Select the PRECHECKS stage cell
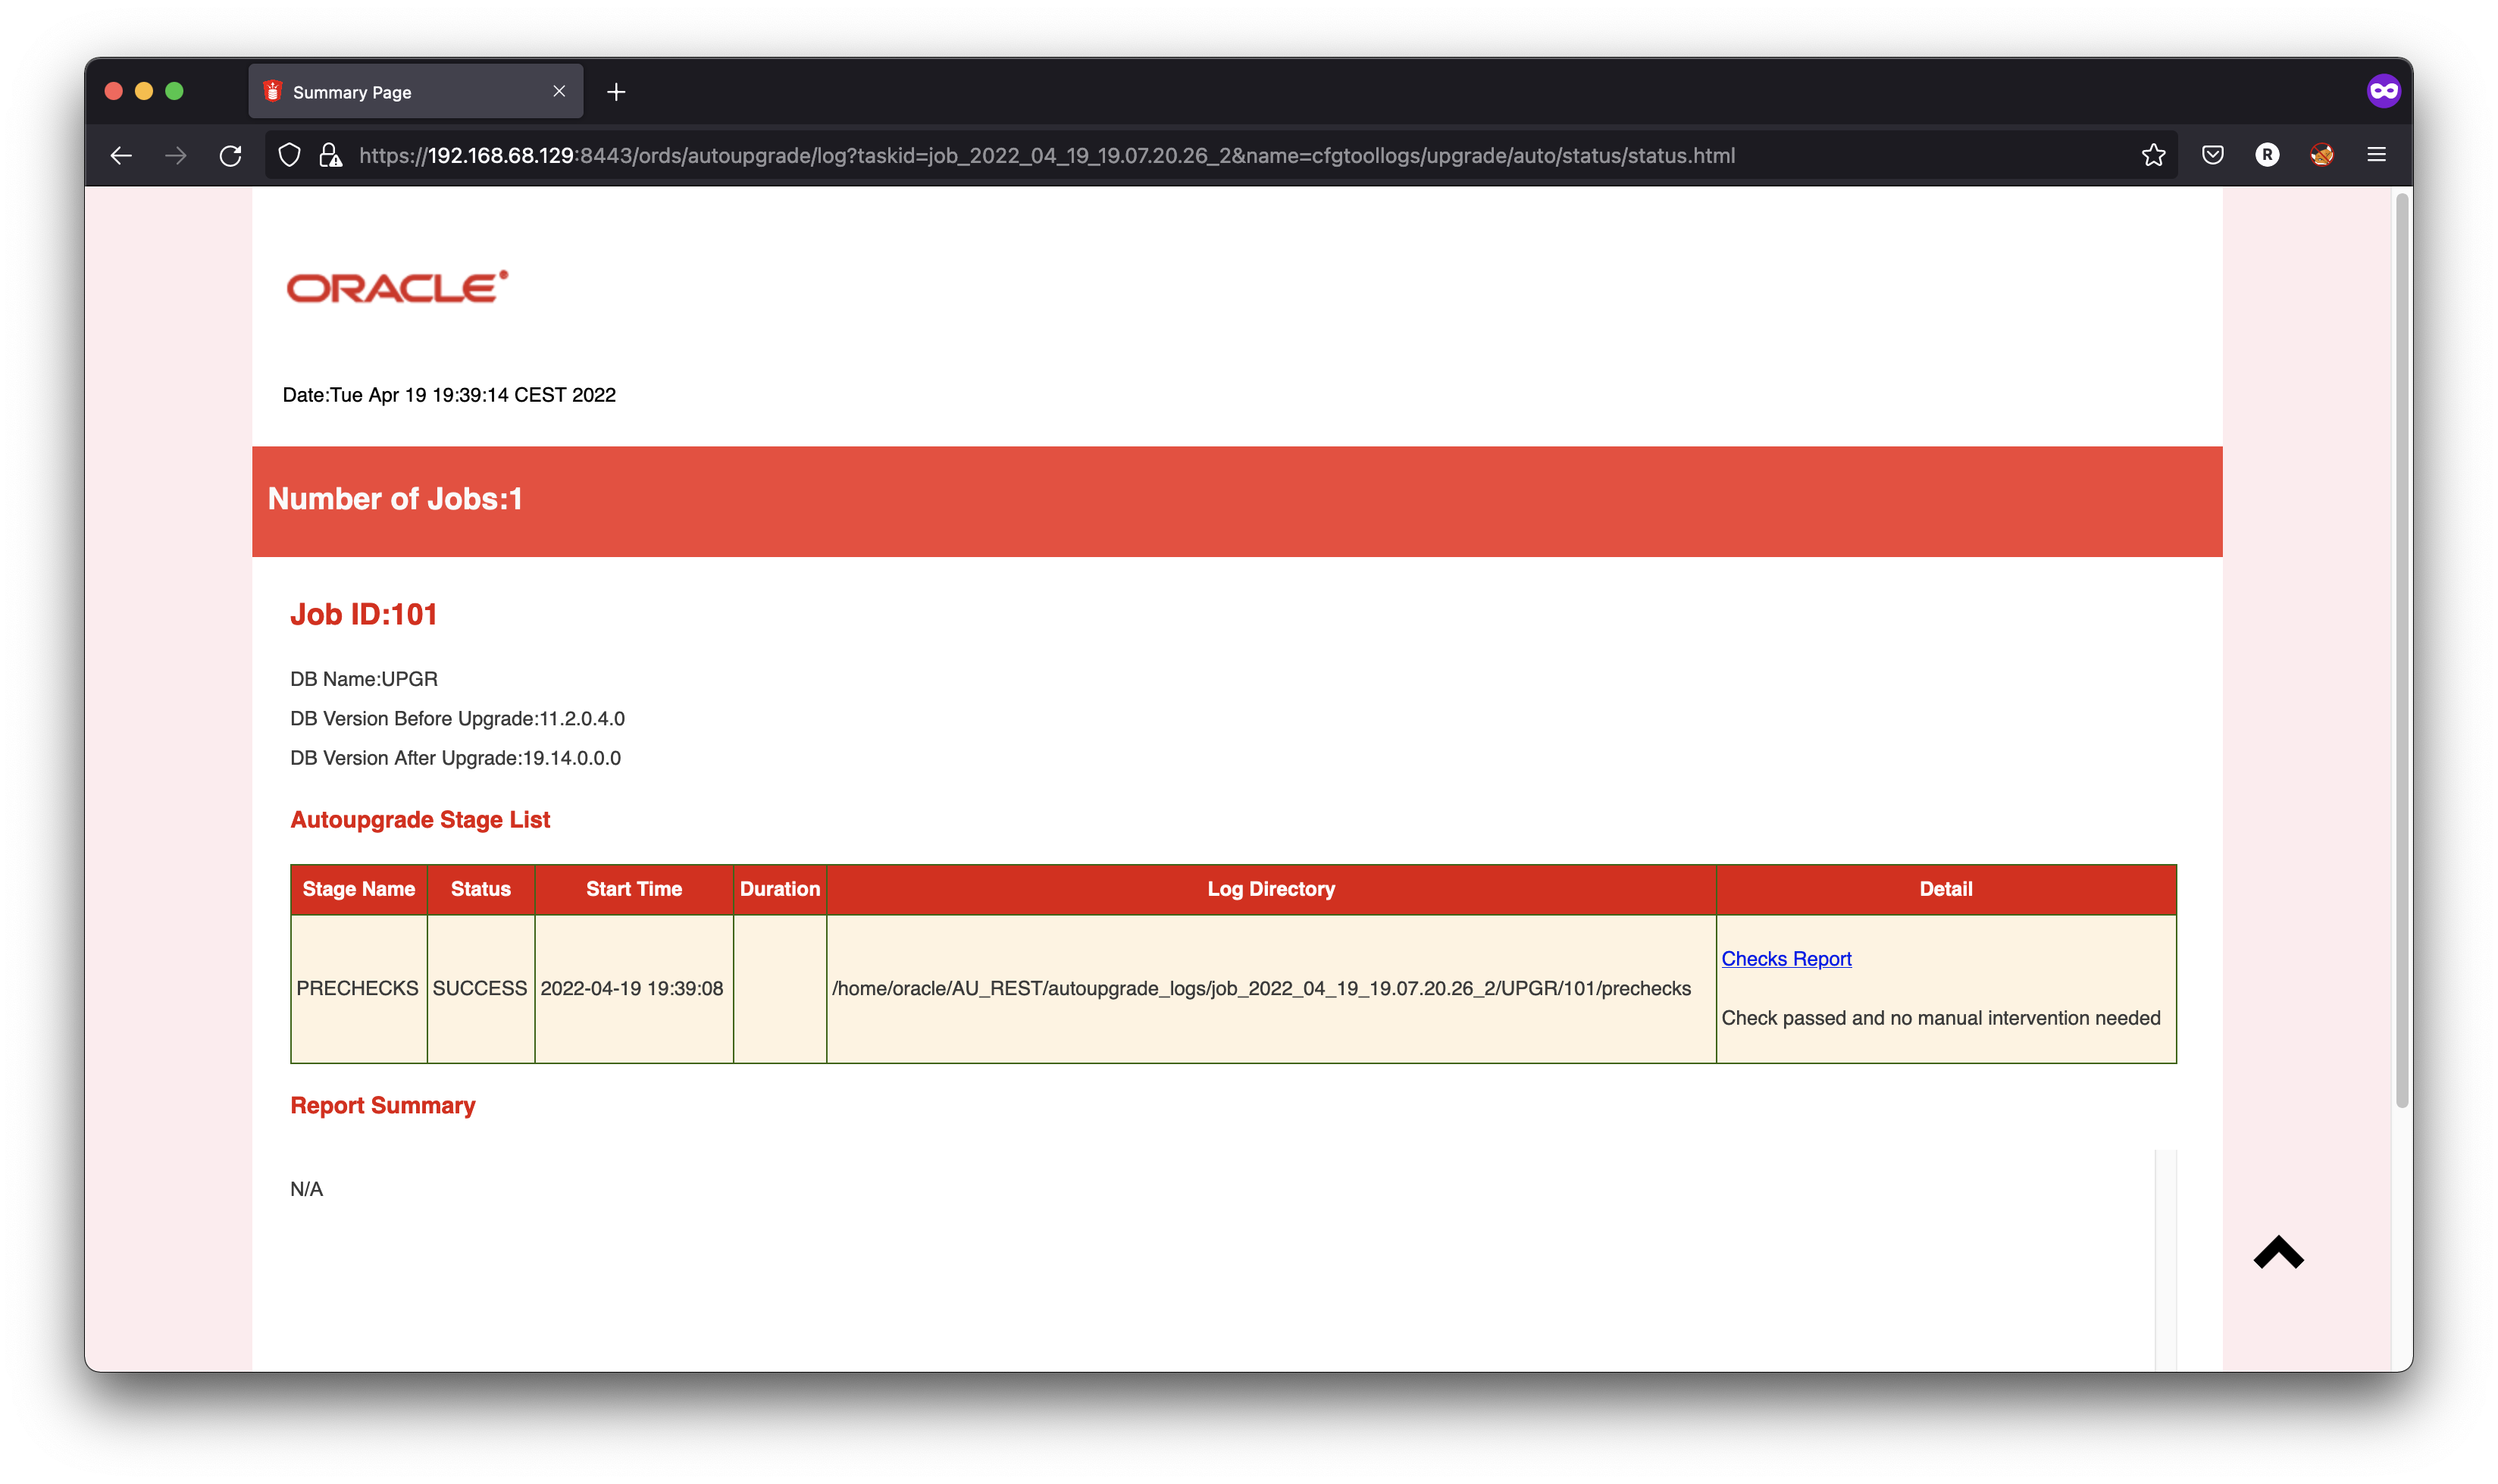Screen dimensions: 2498x1484 point(358,988)
